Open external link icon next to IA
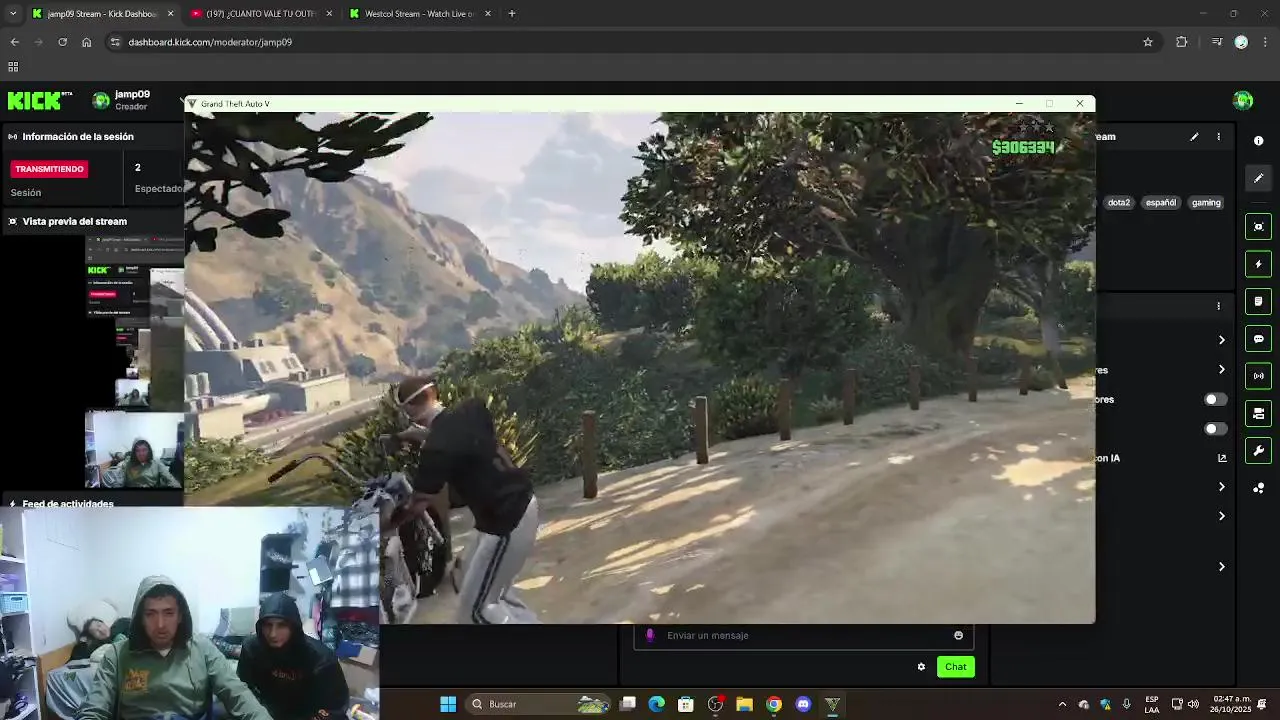 coord(1222,458)
